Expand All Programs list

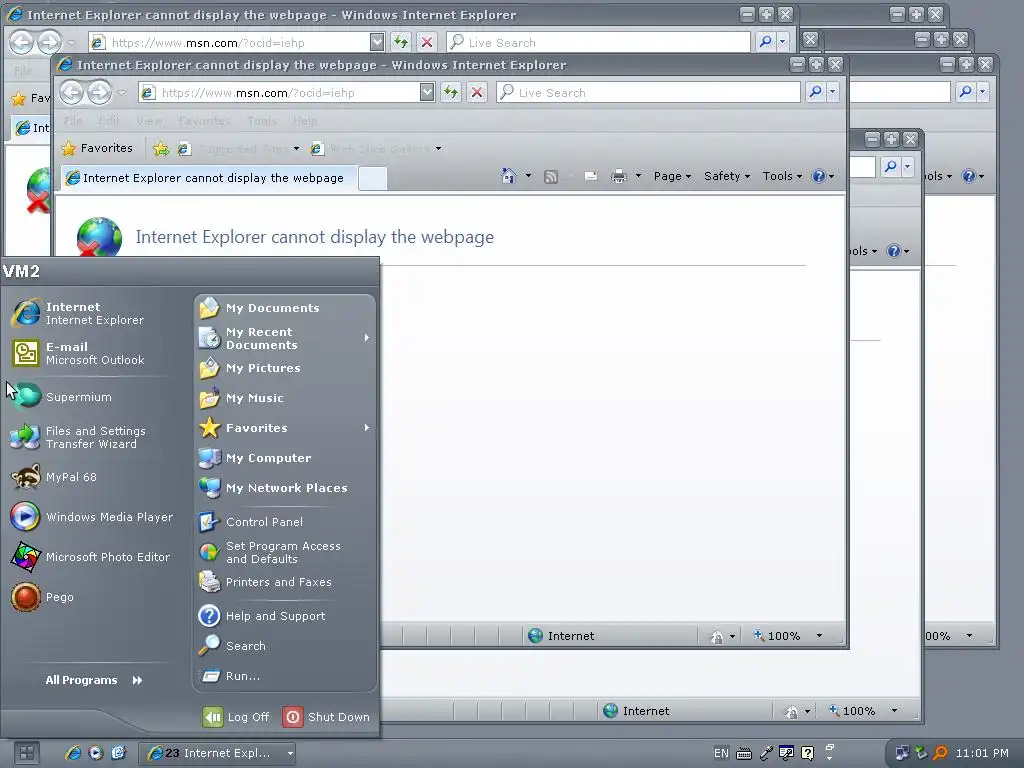(93, 680)
